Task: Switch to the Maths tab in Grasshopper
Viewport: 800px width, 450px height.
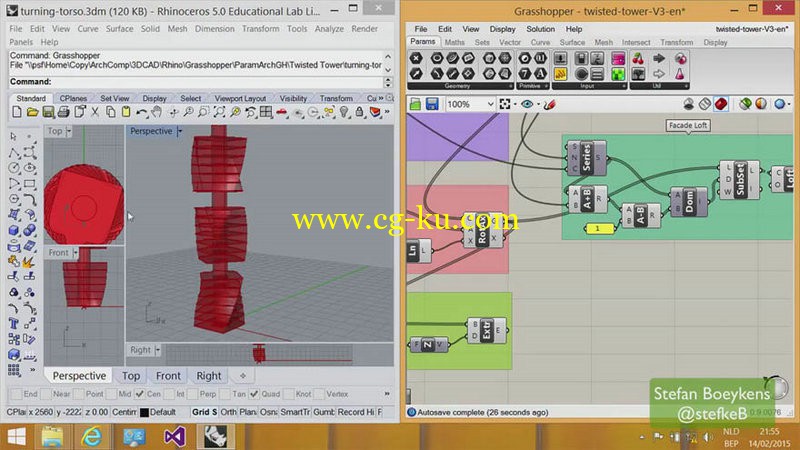Action: point(454,42)
